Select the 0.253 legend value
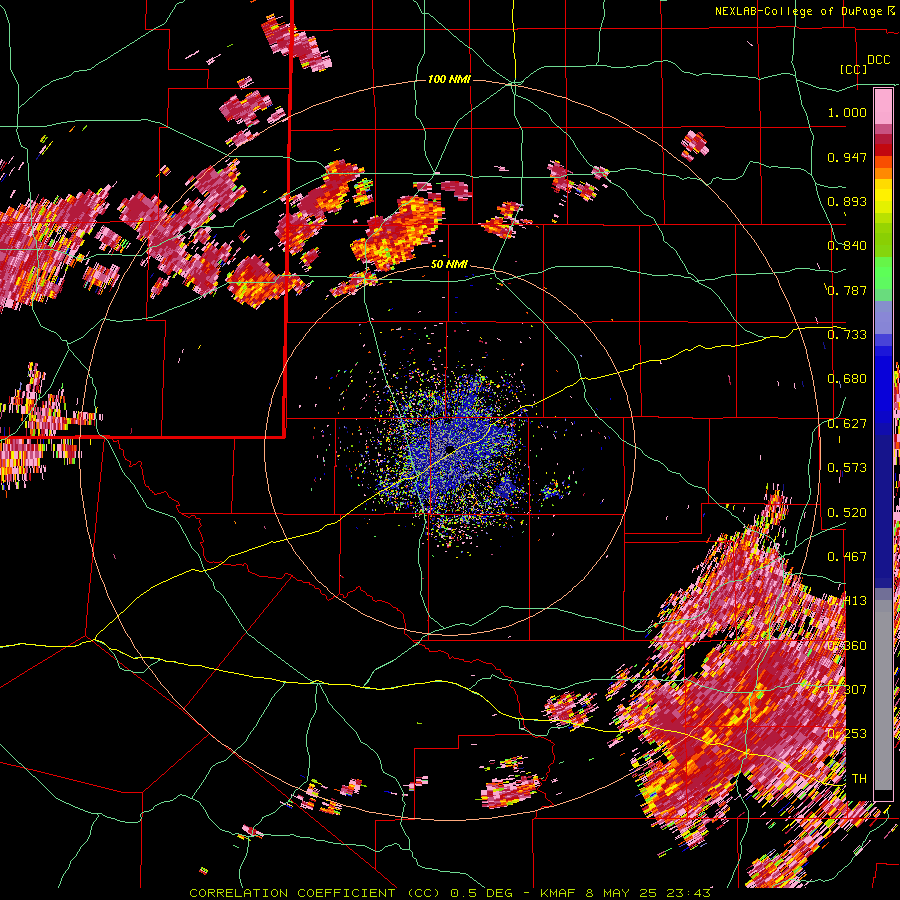 pyautogui.click(x=847, y=734)
